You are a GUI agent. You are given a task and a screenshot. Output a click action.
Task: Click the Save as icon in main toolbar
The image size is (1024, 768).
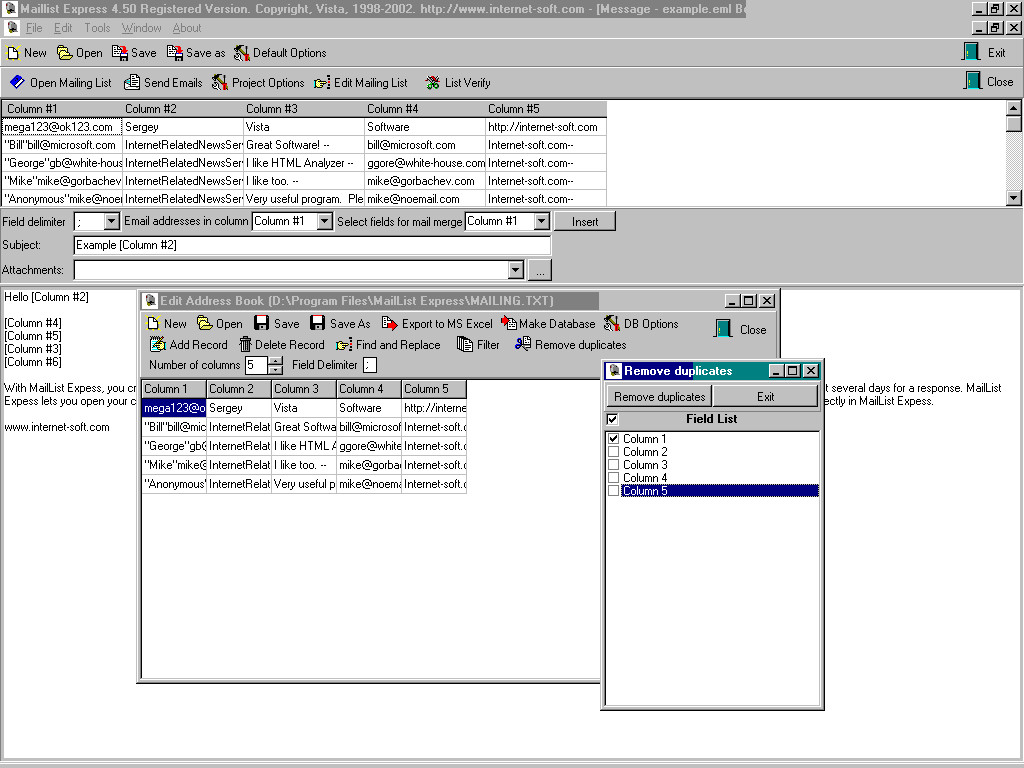(x=174, y=53)
